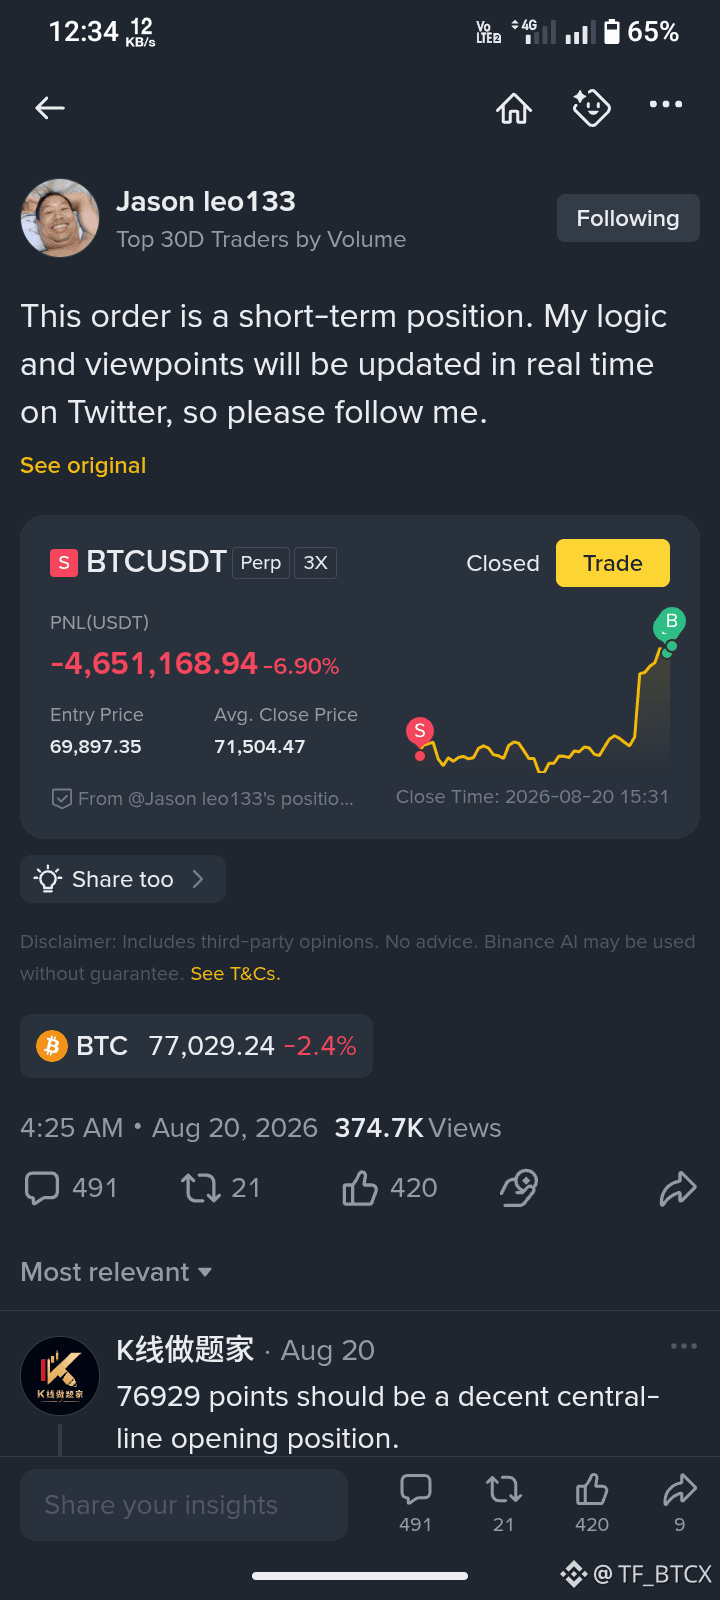Open the See original link
Image resolution: width=720 pixels, height=1600 pixels.
(x=83, y=466)
